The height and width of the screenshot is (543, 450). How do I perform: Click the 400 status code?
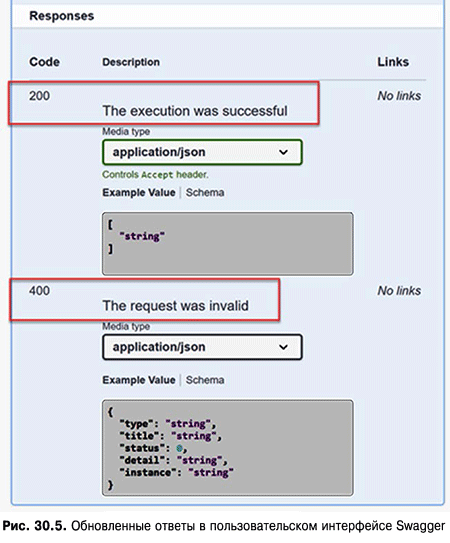coord(39,291)
